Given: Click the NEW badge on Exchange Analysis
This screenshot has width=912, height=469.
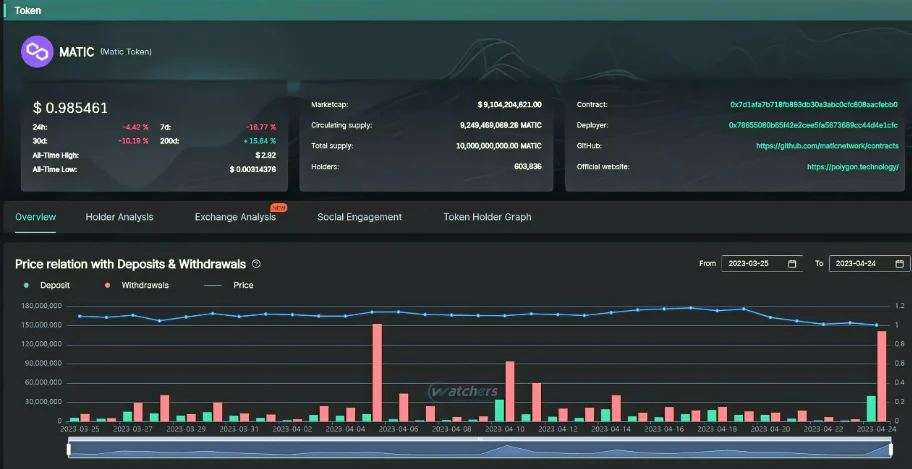Looking at the screenshot, I should 279,208.
